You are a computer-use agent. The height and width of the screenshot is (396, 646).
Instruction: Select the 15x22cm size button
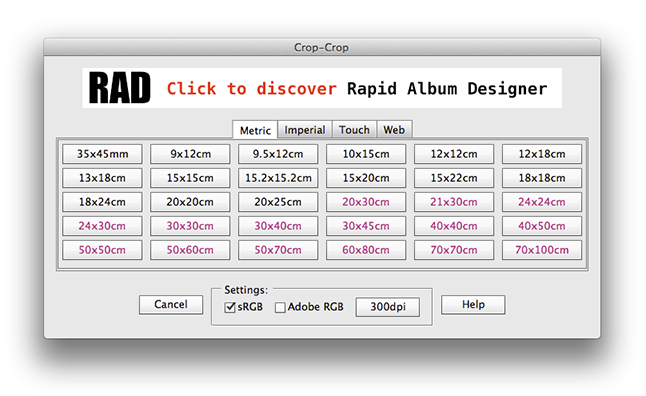pyautogui.click(x=454, y=178)
